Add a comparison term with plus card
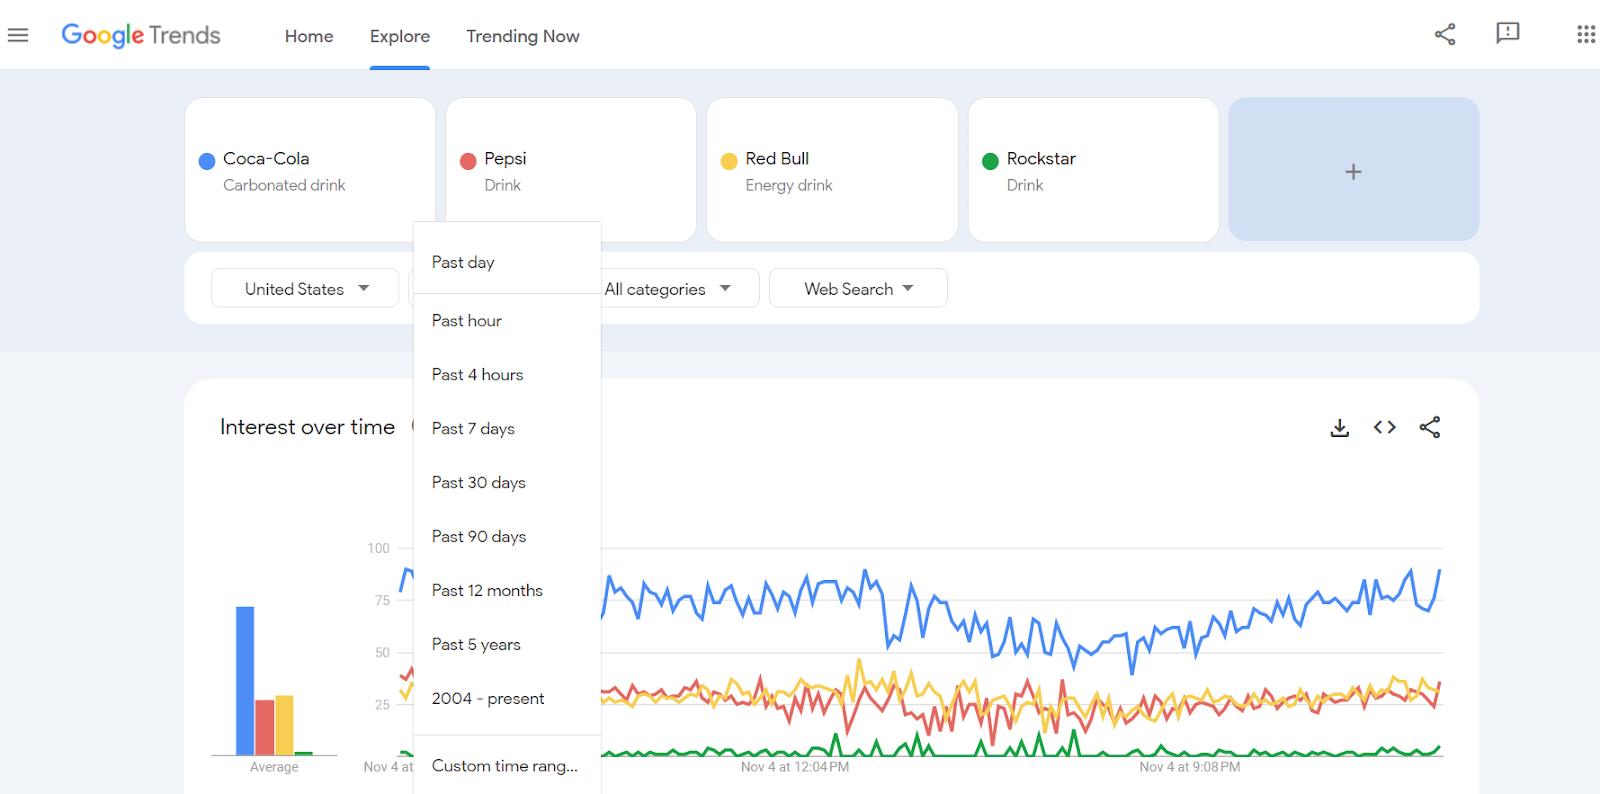Image resolution: width=1600 pixels, height=794 pixels. pyautogui.click(x=1353, y=169)
